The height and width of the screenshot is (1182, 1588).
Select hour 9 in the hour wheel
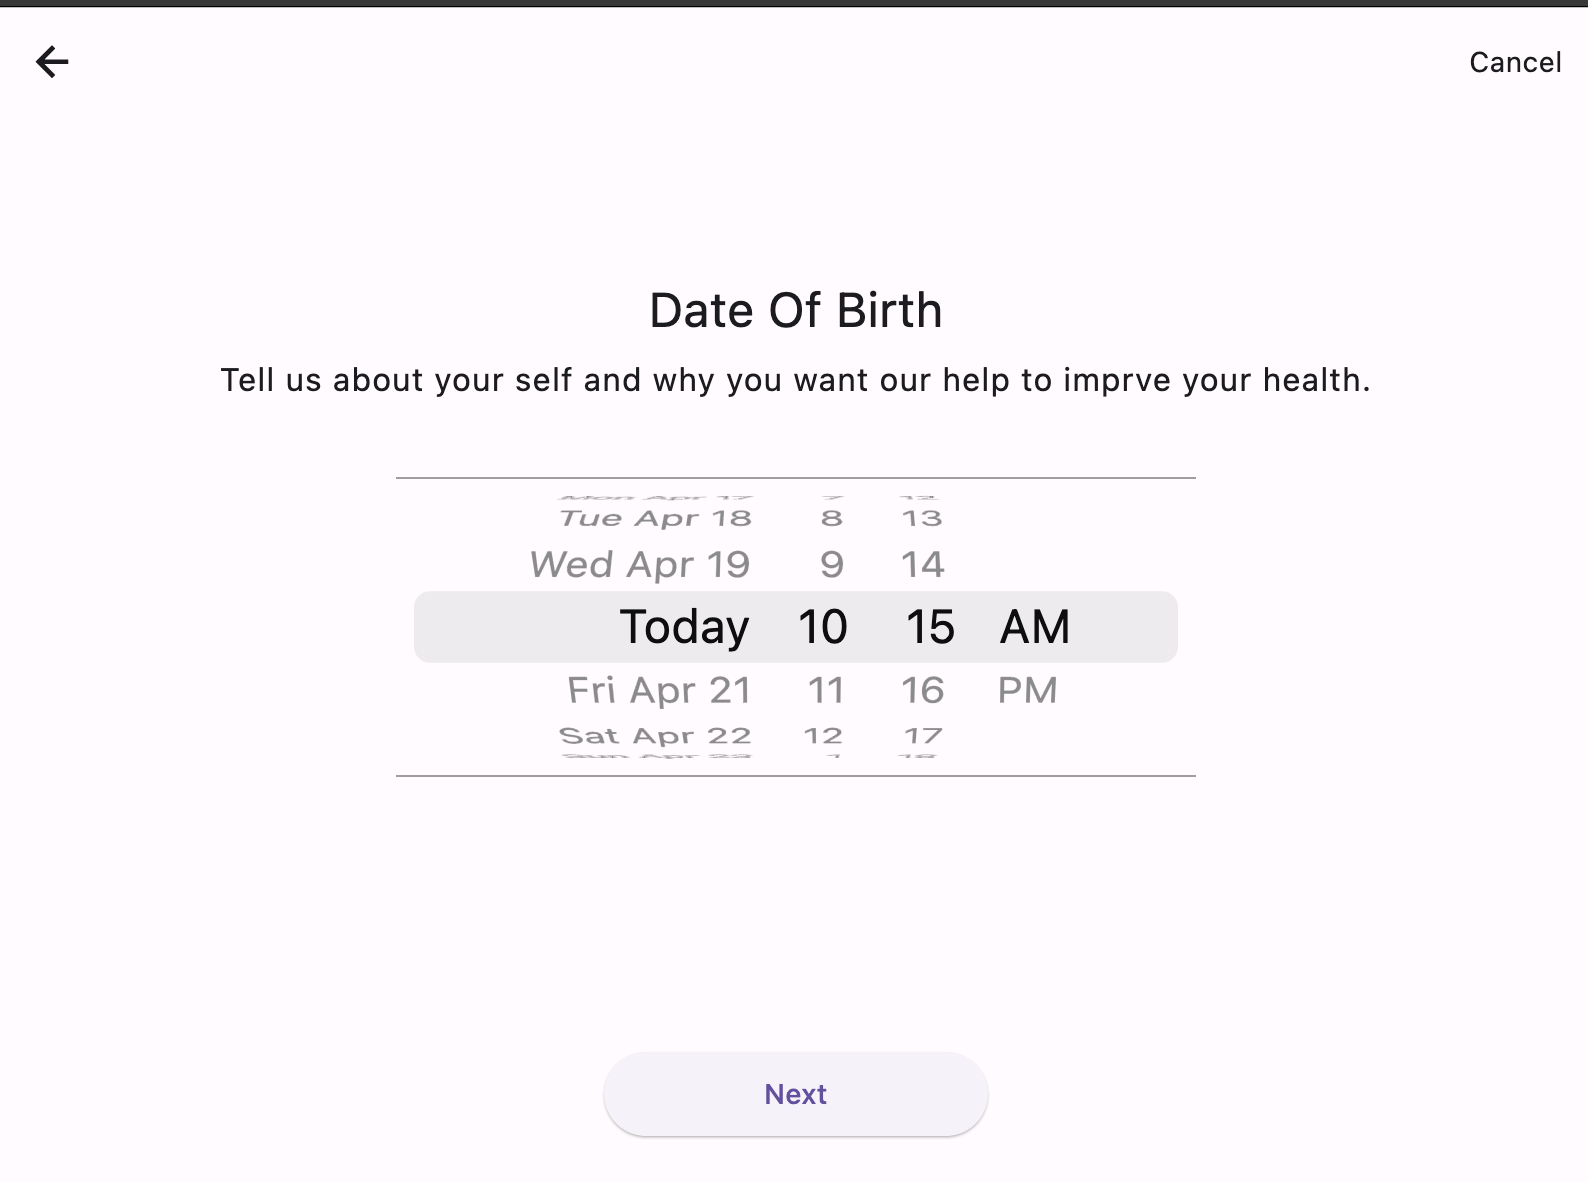click(831, 563)
